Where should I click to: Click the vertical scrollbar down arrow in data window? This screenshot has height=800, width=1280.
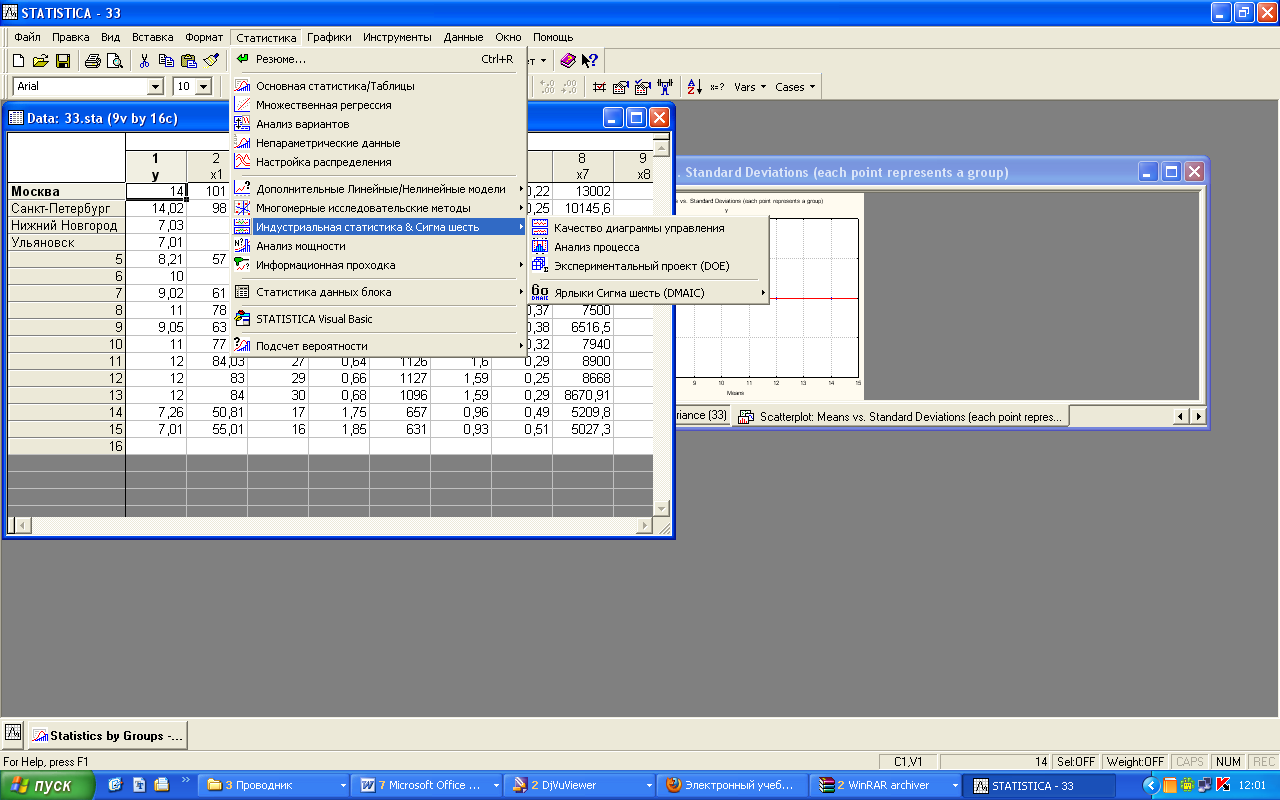click(661, 508)
